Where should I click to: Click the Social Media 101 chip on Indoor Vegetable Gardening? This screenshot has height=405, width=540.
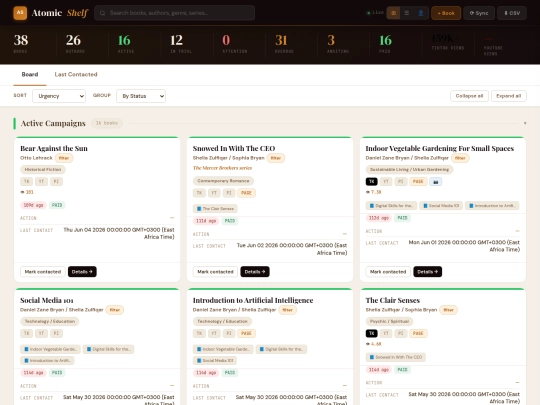tap(441, 206)
